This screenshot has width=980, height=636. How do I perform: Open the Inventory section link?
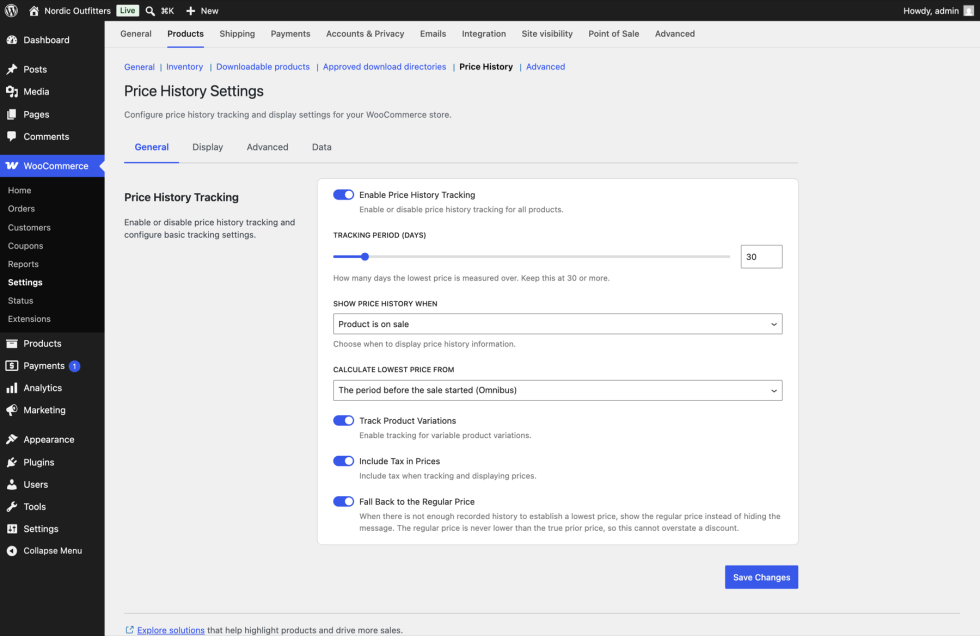pos(184,67)
